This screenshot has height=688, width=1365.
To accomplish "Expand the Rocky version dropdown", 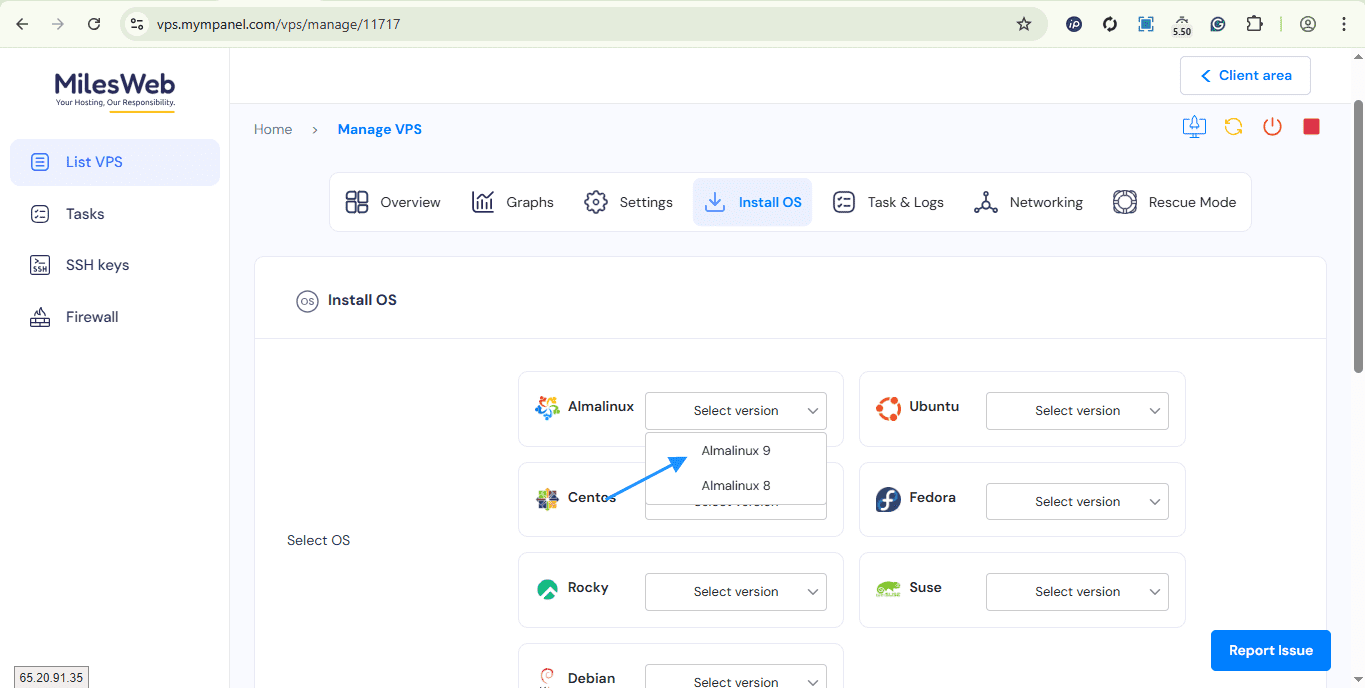I will 735,592.
